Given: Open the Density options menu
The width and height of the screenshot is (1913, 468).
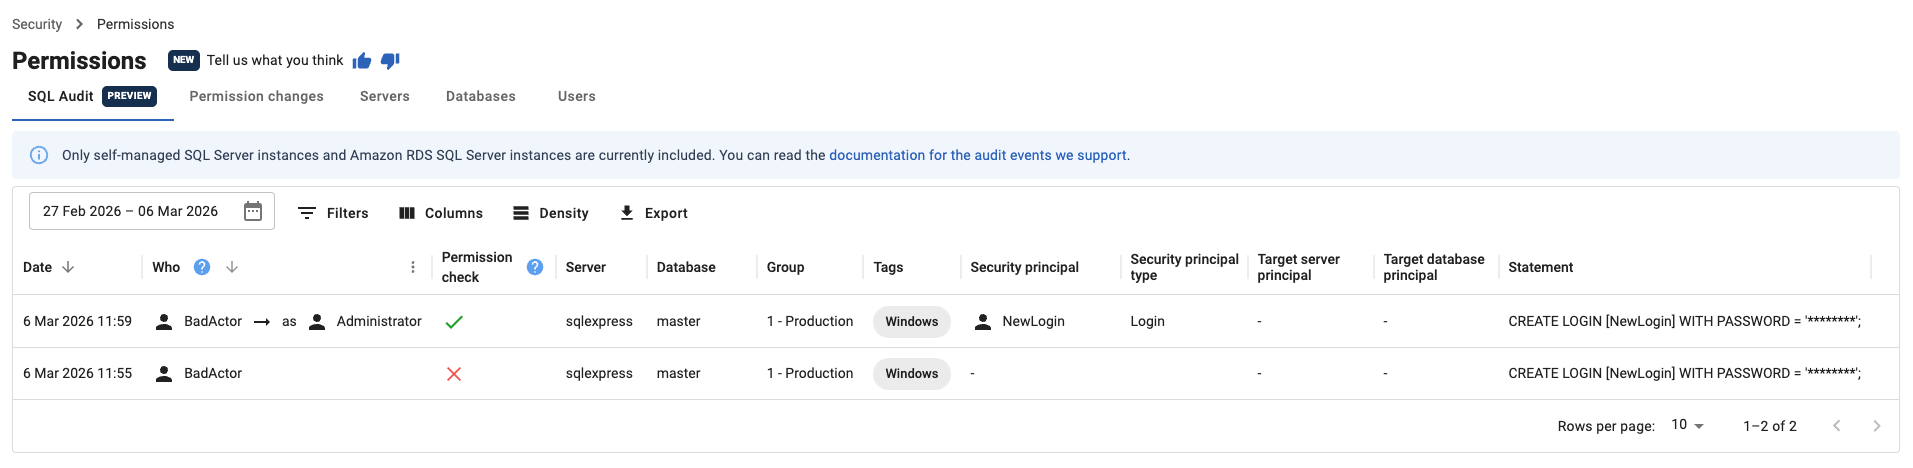Looking at the screenshot, I should click(x=551, y=213).
